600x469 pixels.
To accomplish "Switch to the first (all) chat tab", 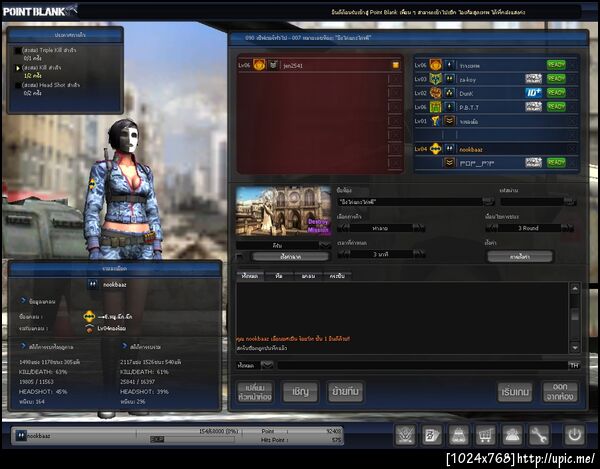I will coord(250,276).
